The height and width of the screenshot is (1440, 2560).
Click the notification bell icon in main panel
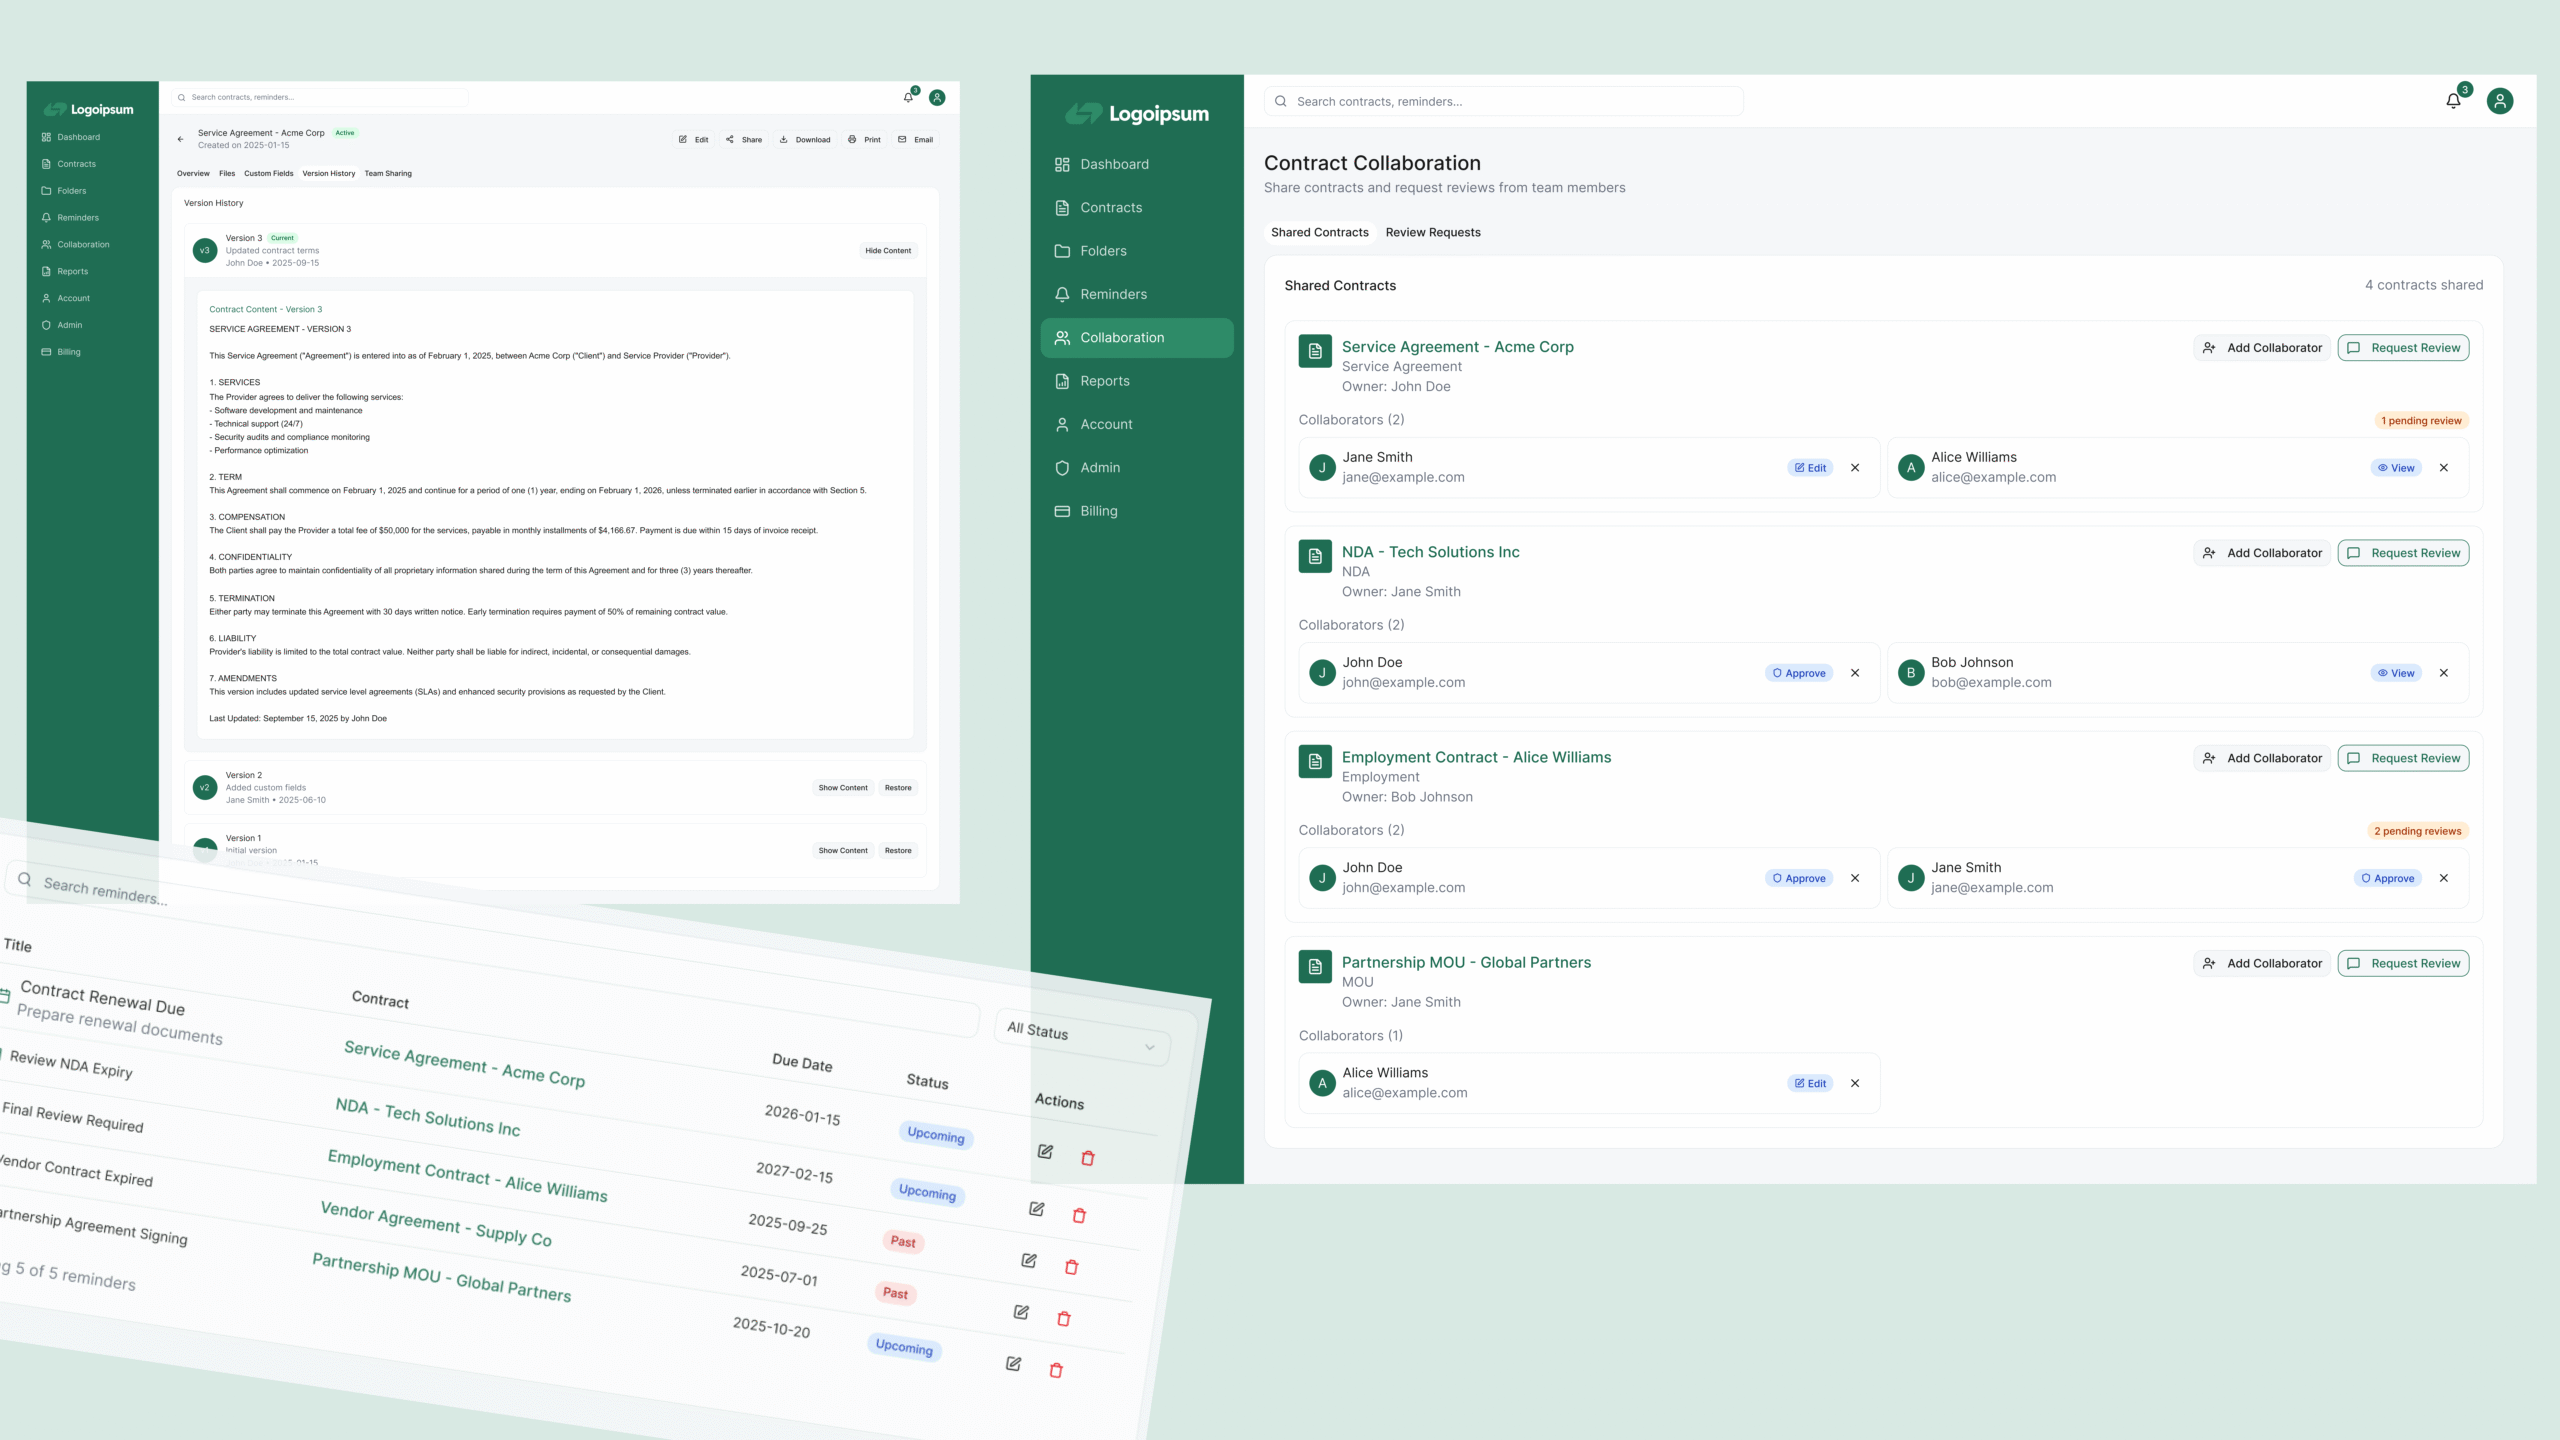[x=2452, y=101]
